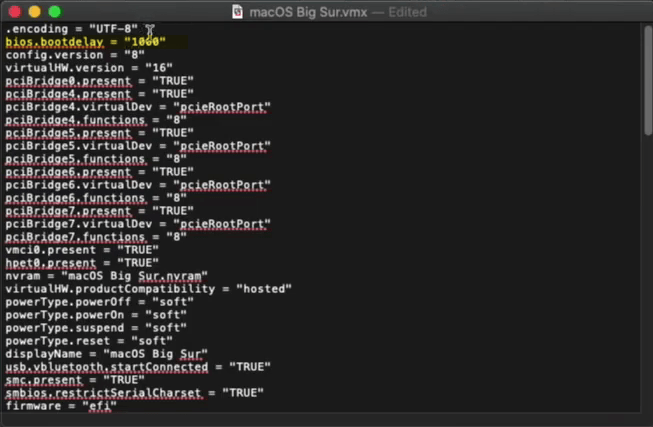This screenshot has height=427, width=653.
Task: Click the vertical scrollbar thumb
Action: (648, 80)
